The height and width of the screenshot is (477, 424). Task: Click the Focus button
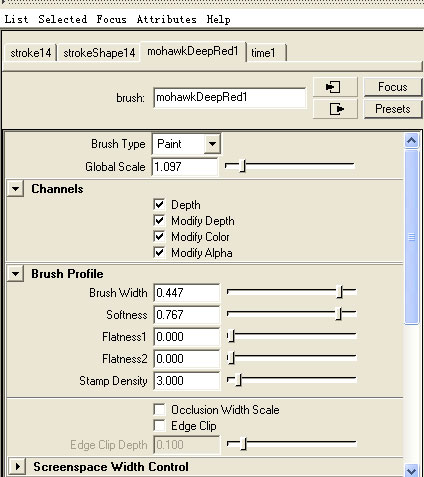[393, 87]
